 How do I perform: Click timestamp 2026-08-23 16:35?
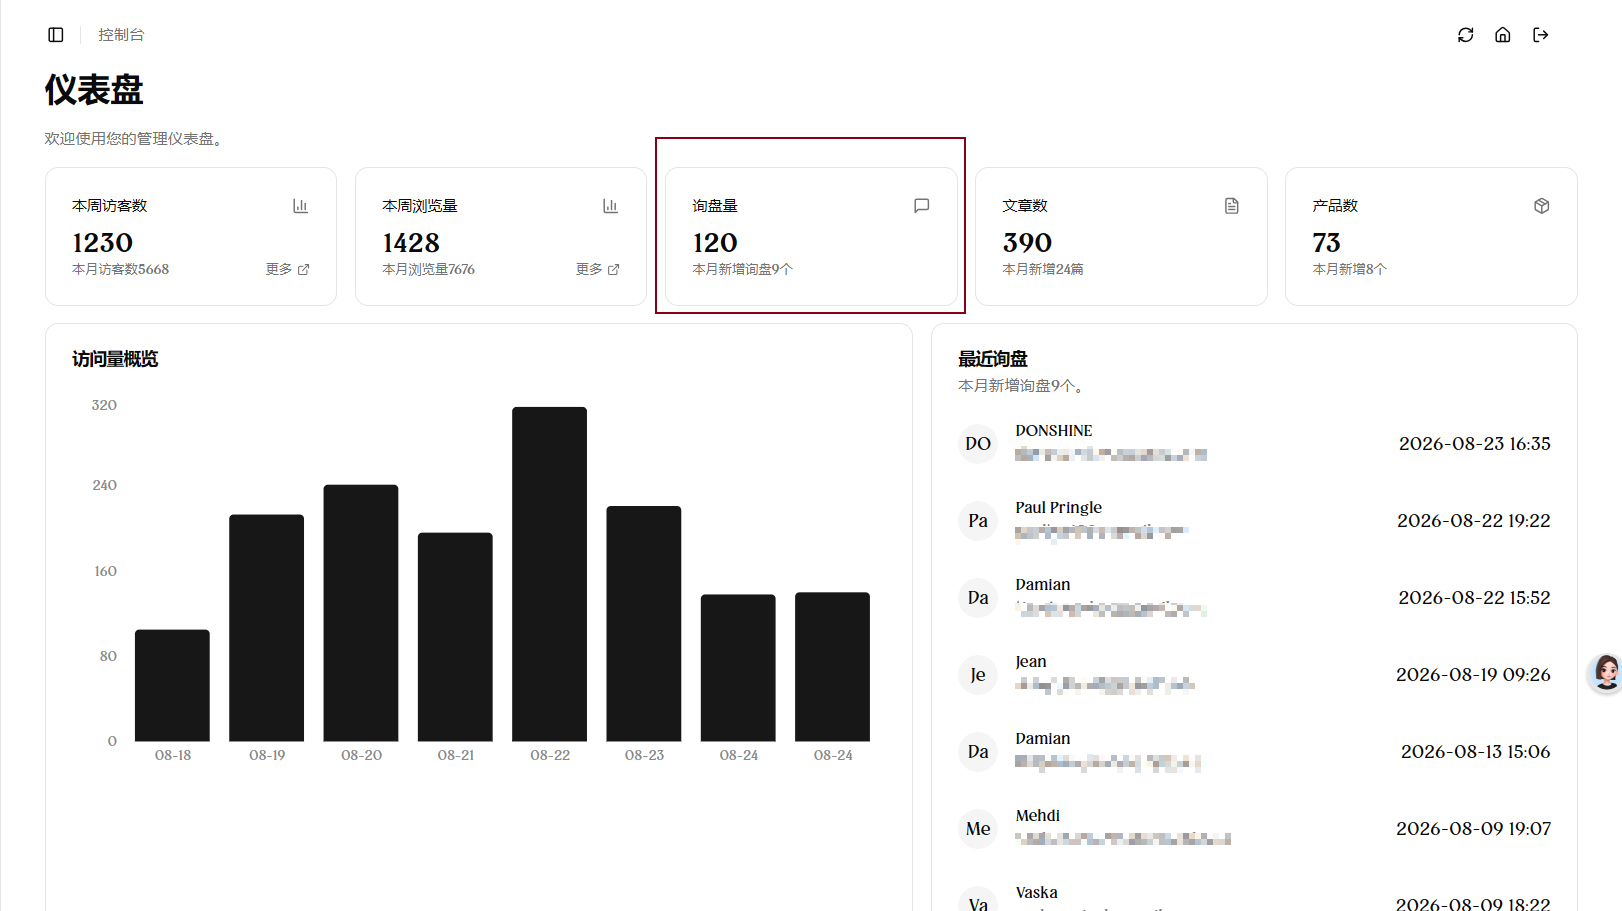(1475, 444)
